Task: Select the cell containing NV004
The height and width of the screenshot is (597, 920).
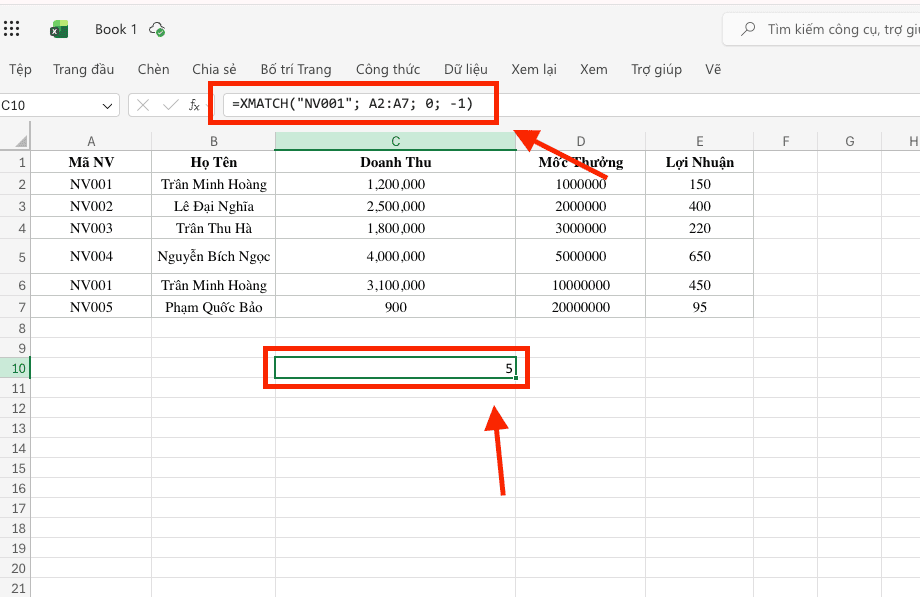Action: (x=91, y=256)
